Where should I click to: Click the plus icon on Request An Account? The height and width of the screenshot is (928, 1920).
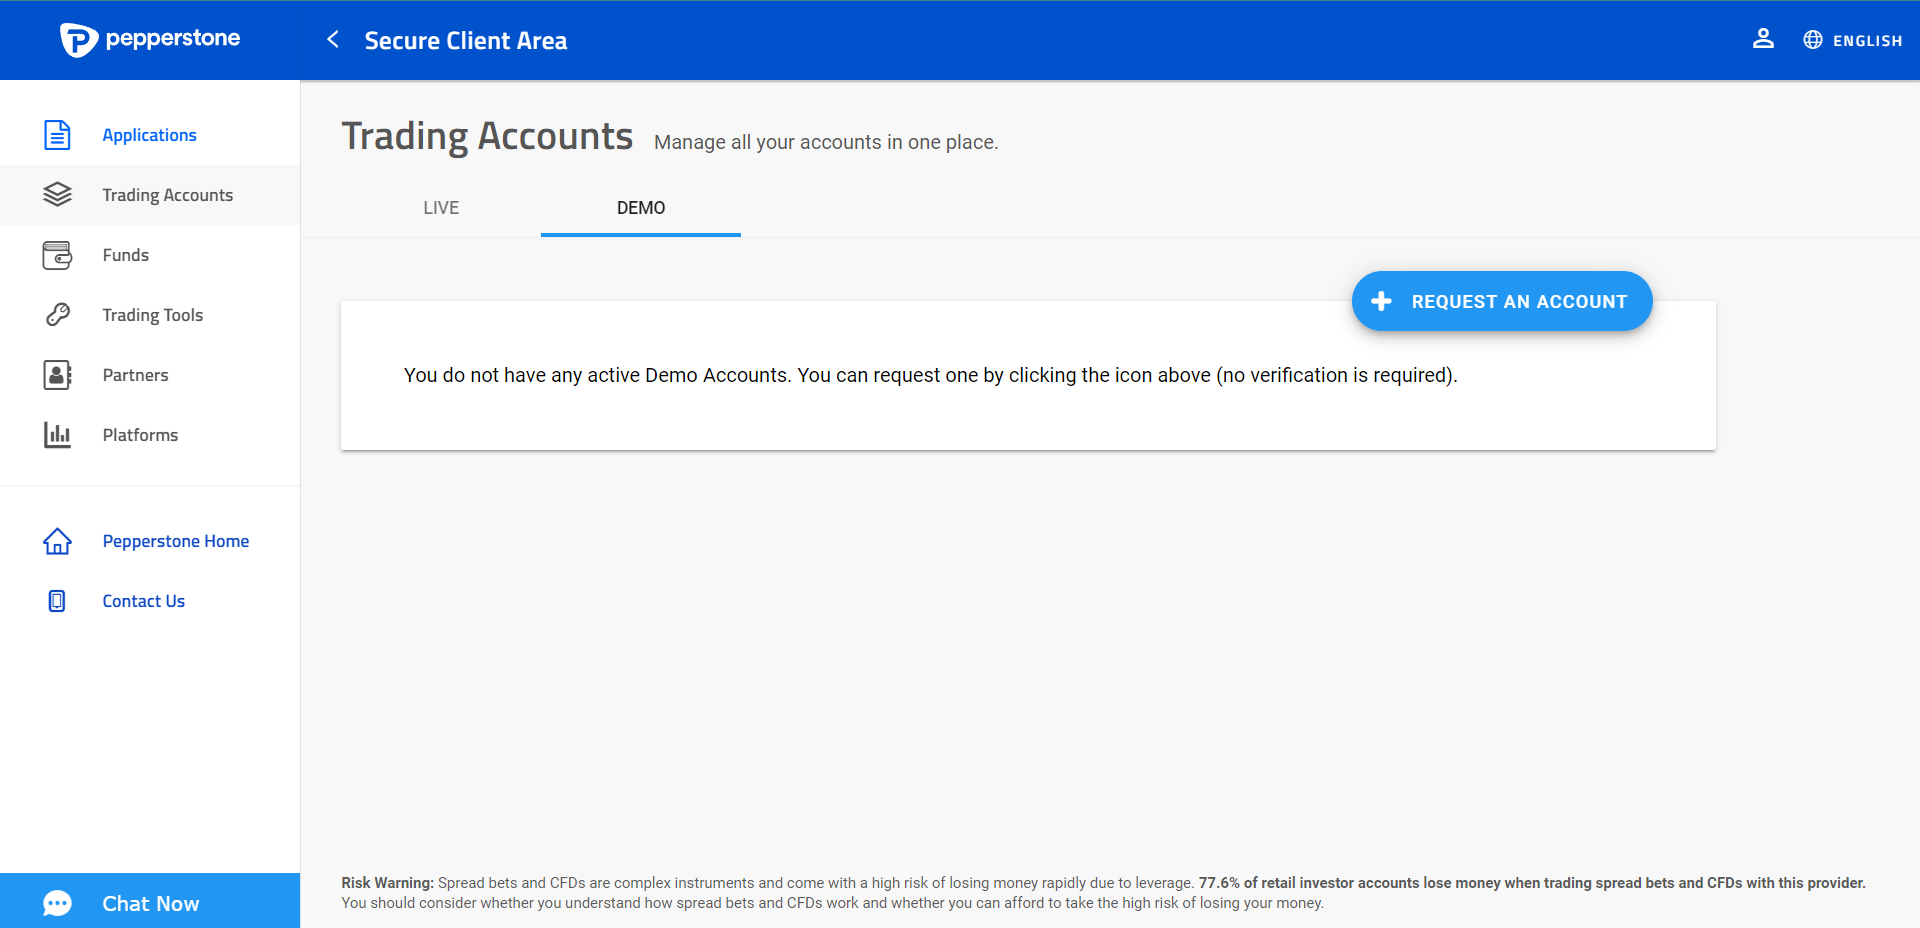(x=1381, y=301)
